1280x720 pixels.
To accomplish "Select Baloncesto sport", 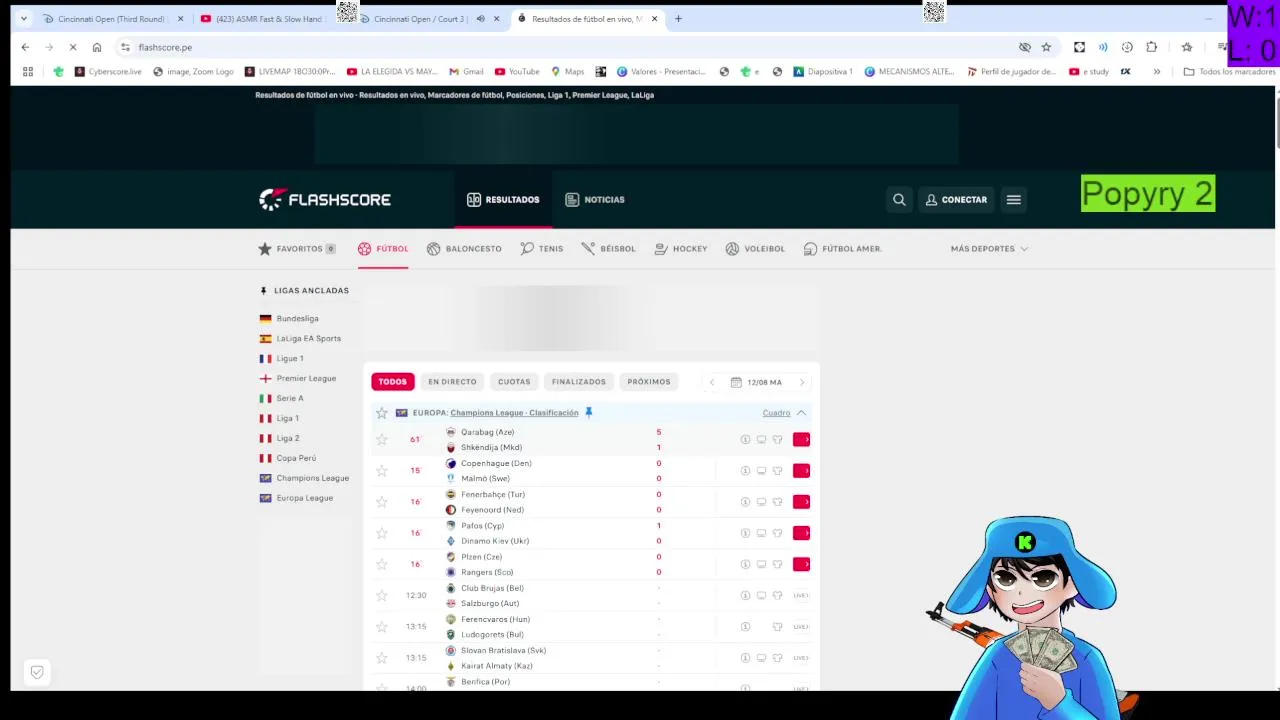I will click(464, 249).
